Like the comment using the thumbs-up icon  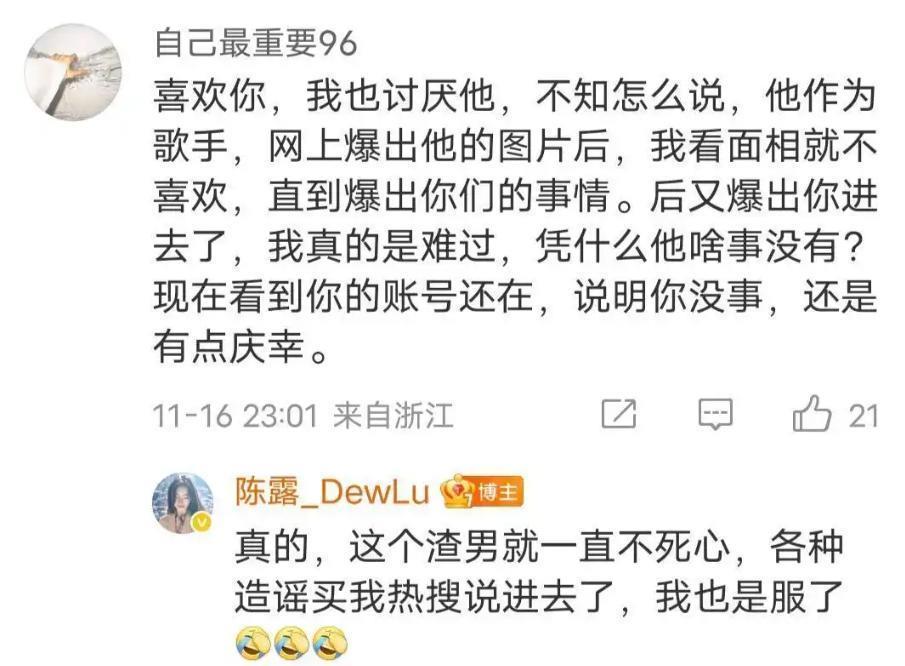(x=811, y=413)
